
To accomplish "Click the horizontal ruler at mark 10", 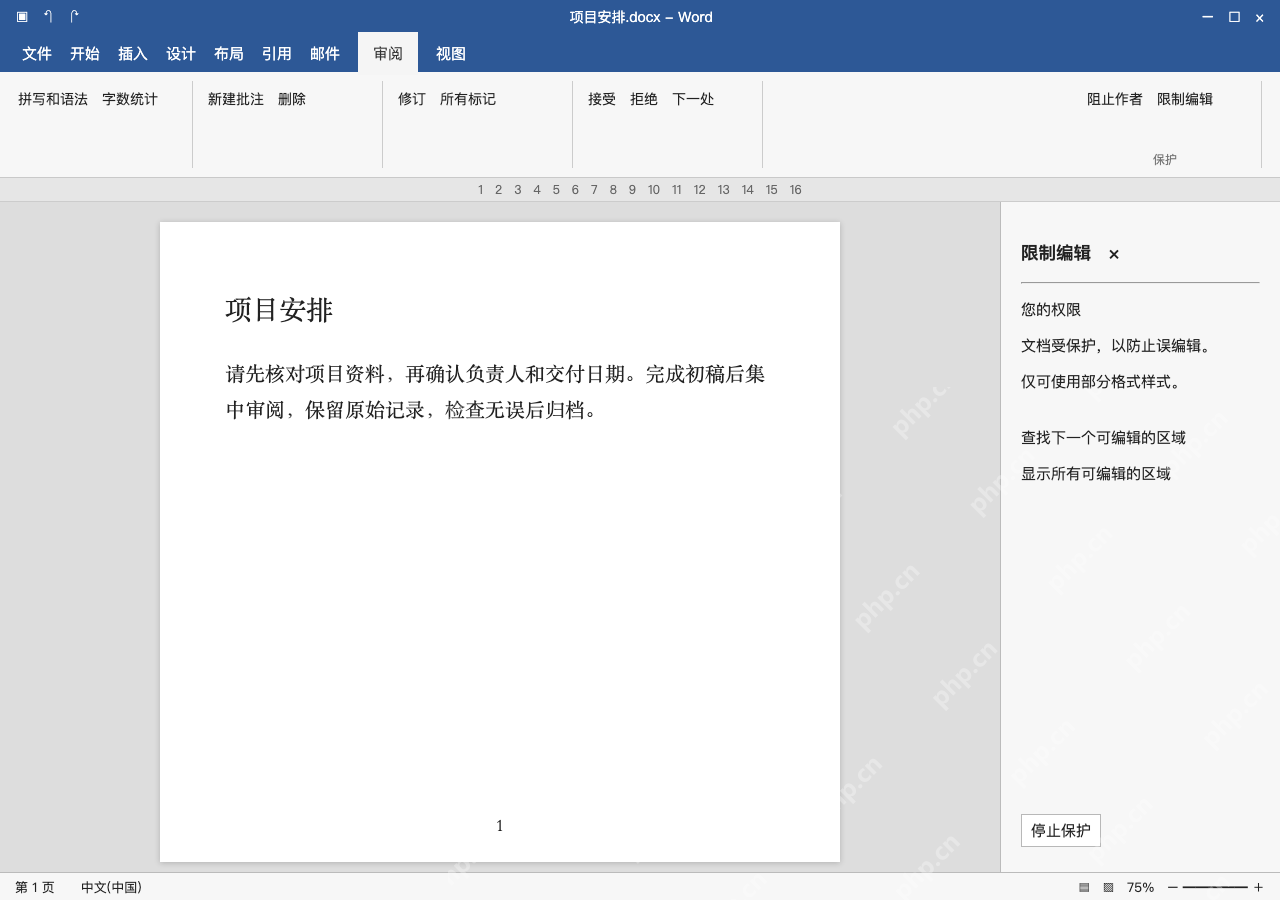I will point(654,190).
